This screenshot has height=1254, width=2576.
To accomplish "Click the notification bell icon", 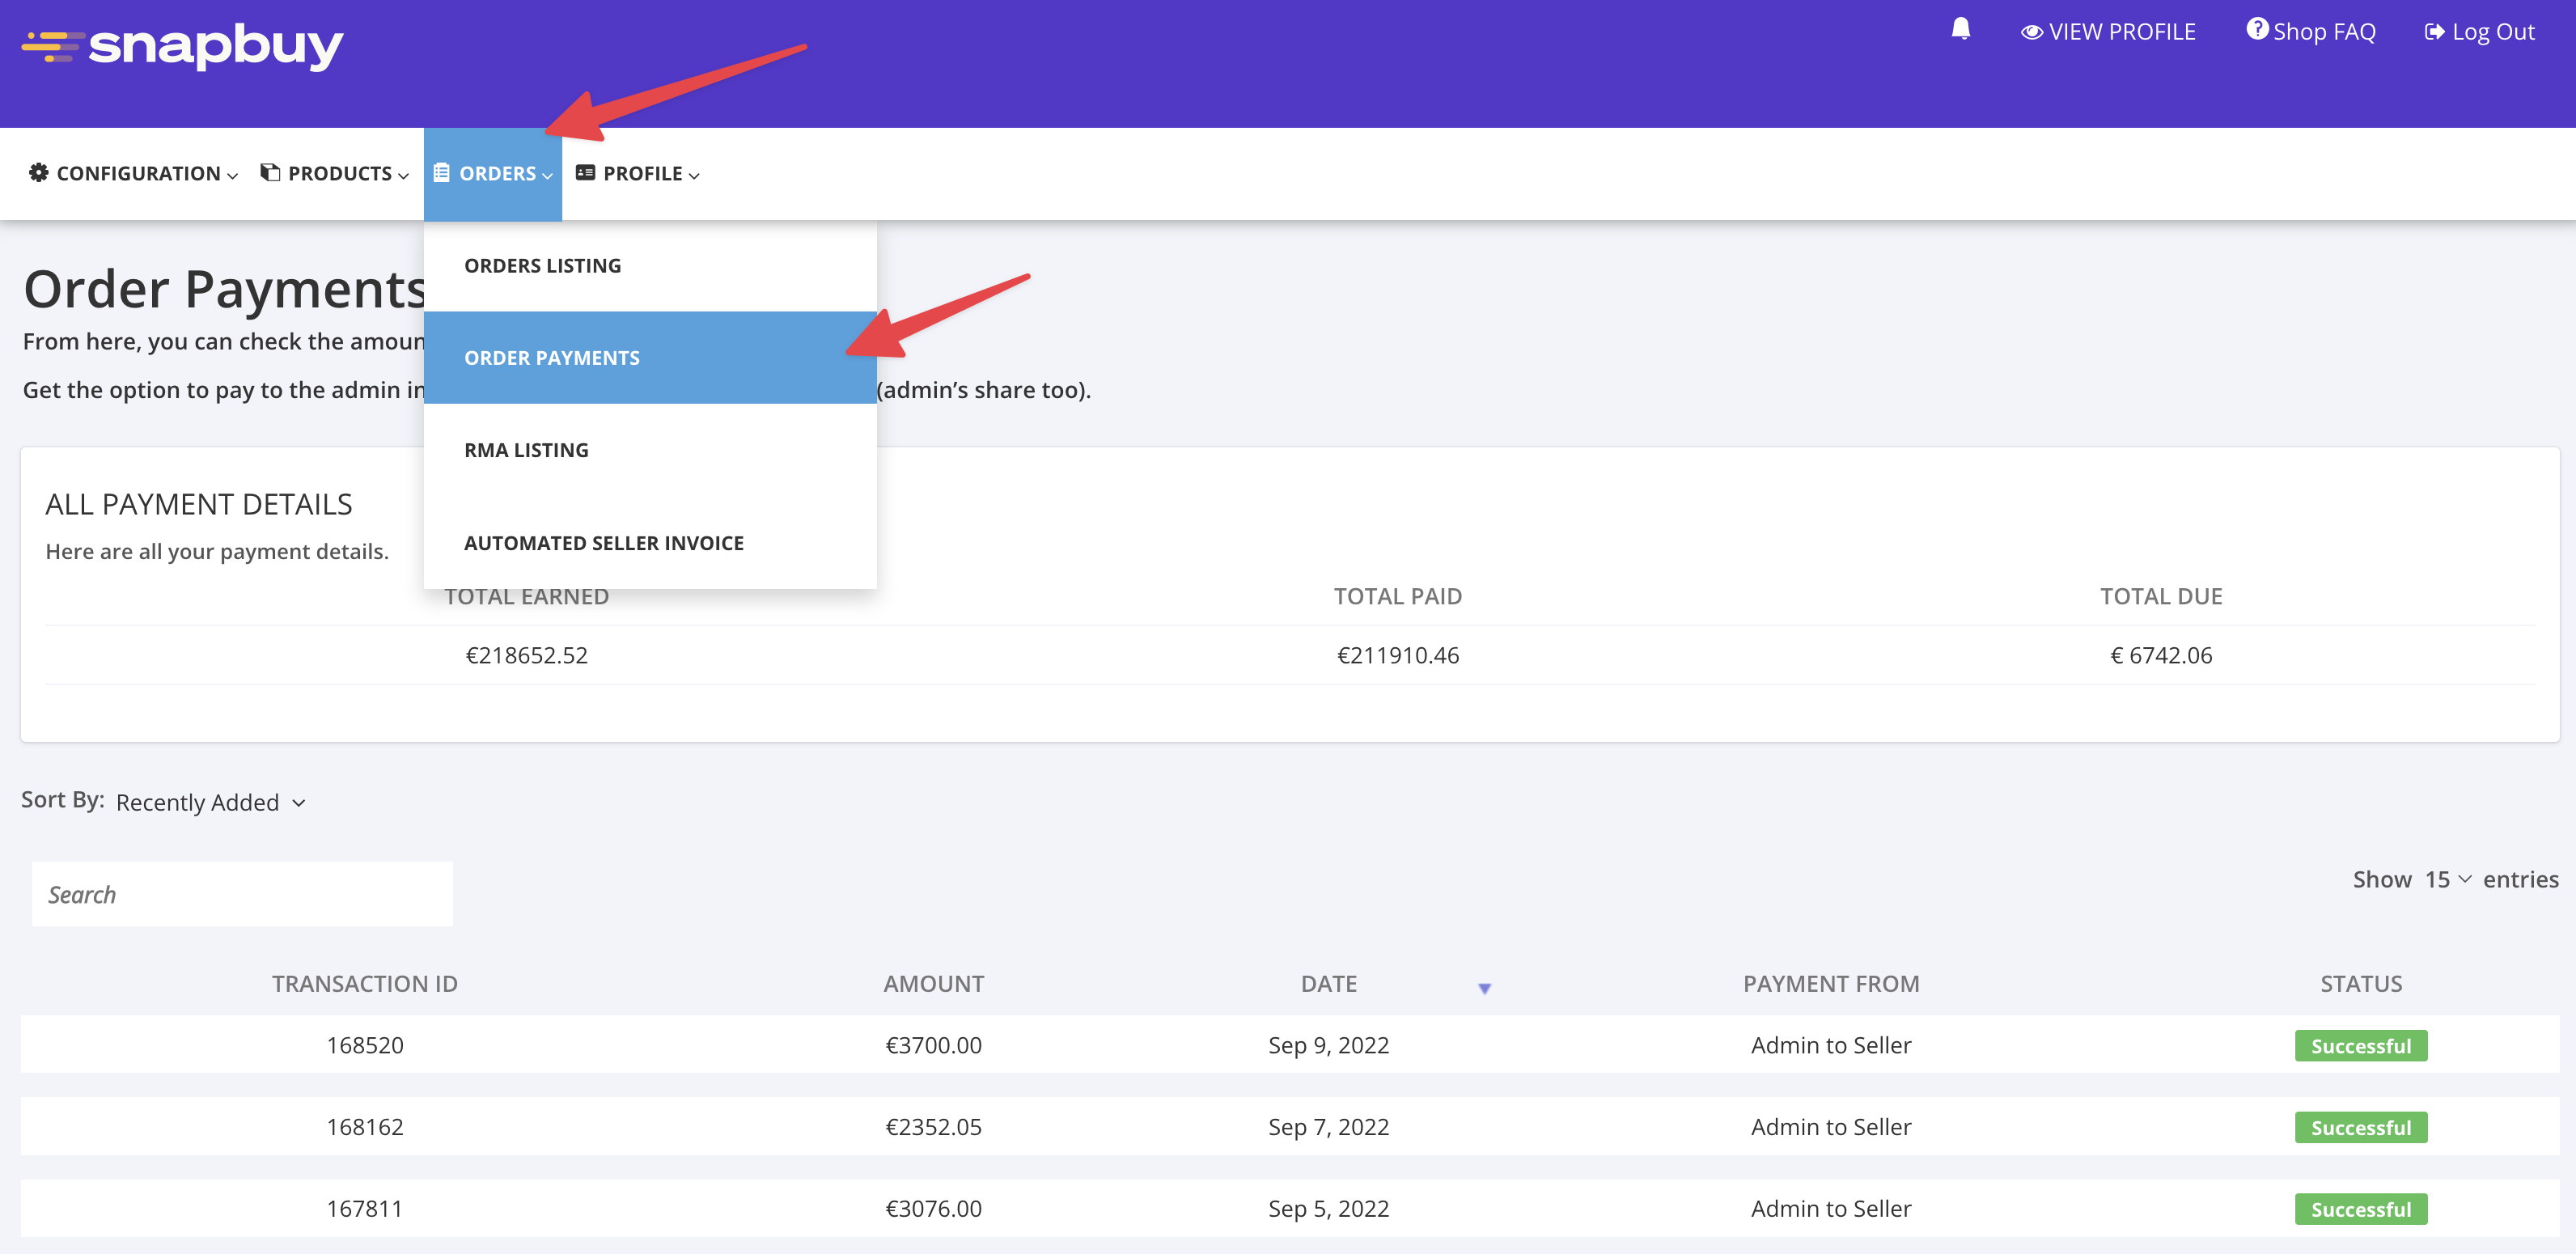I will pos(1960,29).
